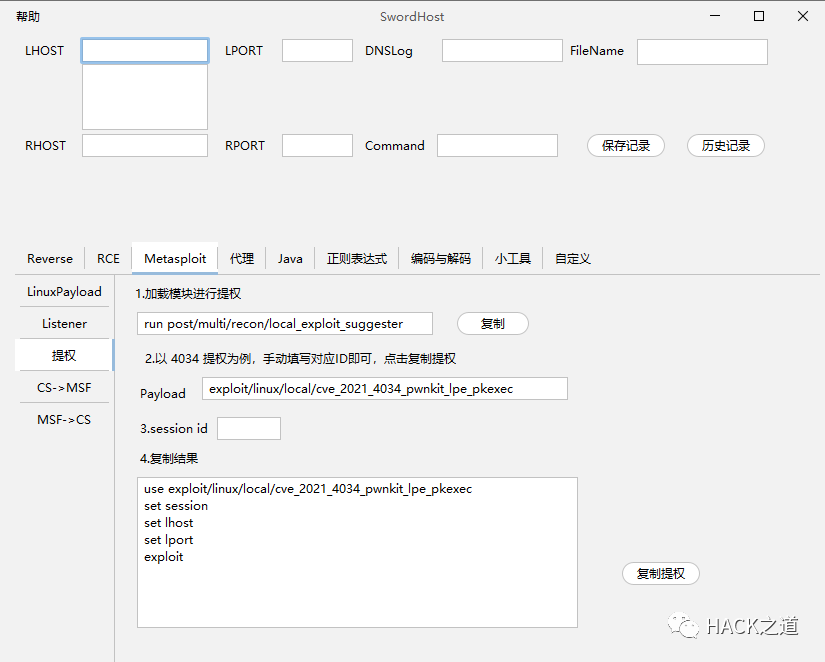This screenshot has width=825, height=662.
Task: Click the 'set lport' line in results
Action: pyautogui.click(x=168, y=540)
